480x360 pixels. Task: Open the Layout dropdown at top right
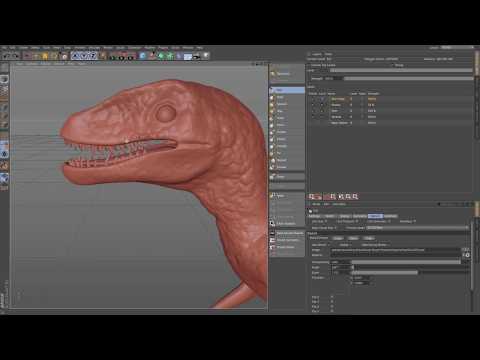click(x=457, y=48)
